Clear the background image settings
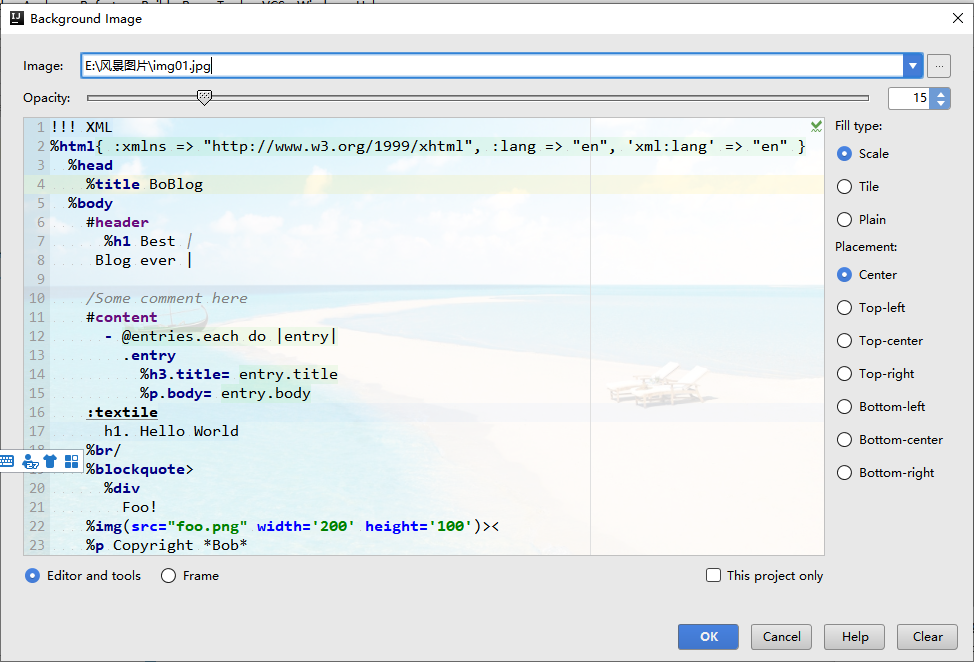The width and height of the screenshot is (974, 662). pyautogui.click(x=926, y=636)
